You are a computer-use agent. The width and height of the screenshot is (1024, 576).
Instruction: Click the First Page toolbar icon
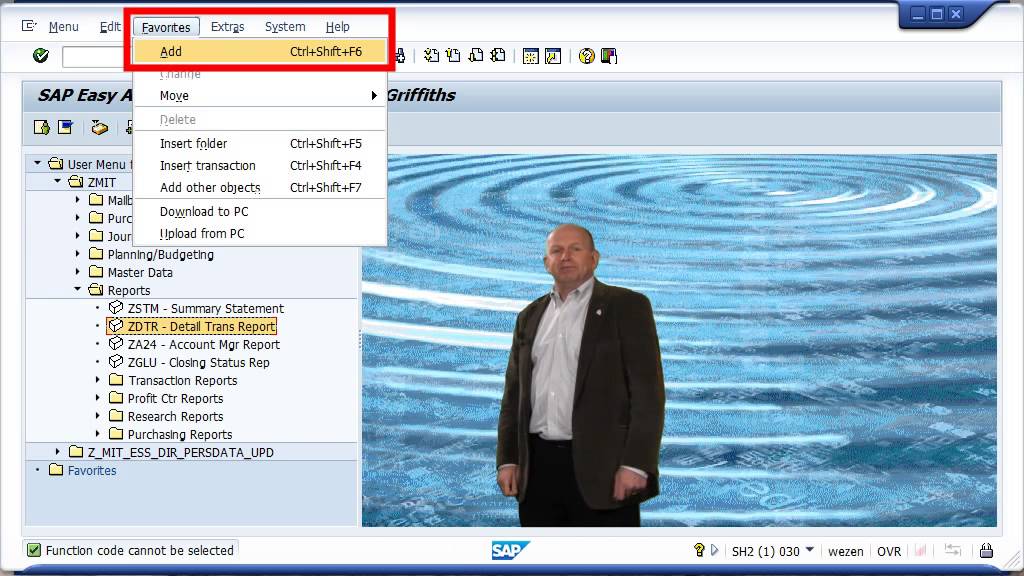(x=431, y=56)
